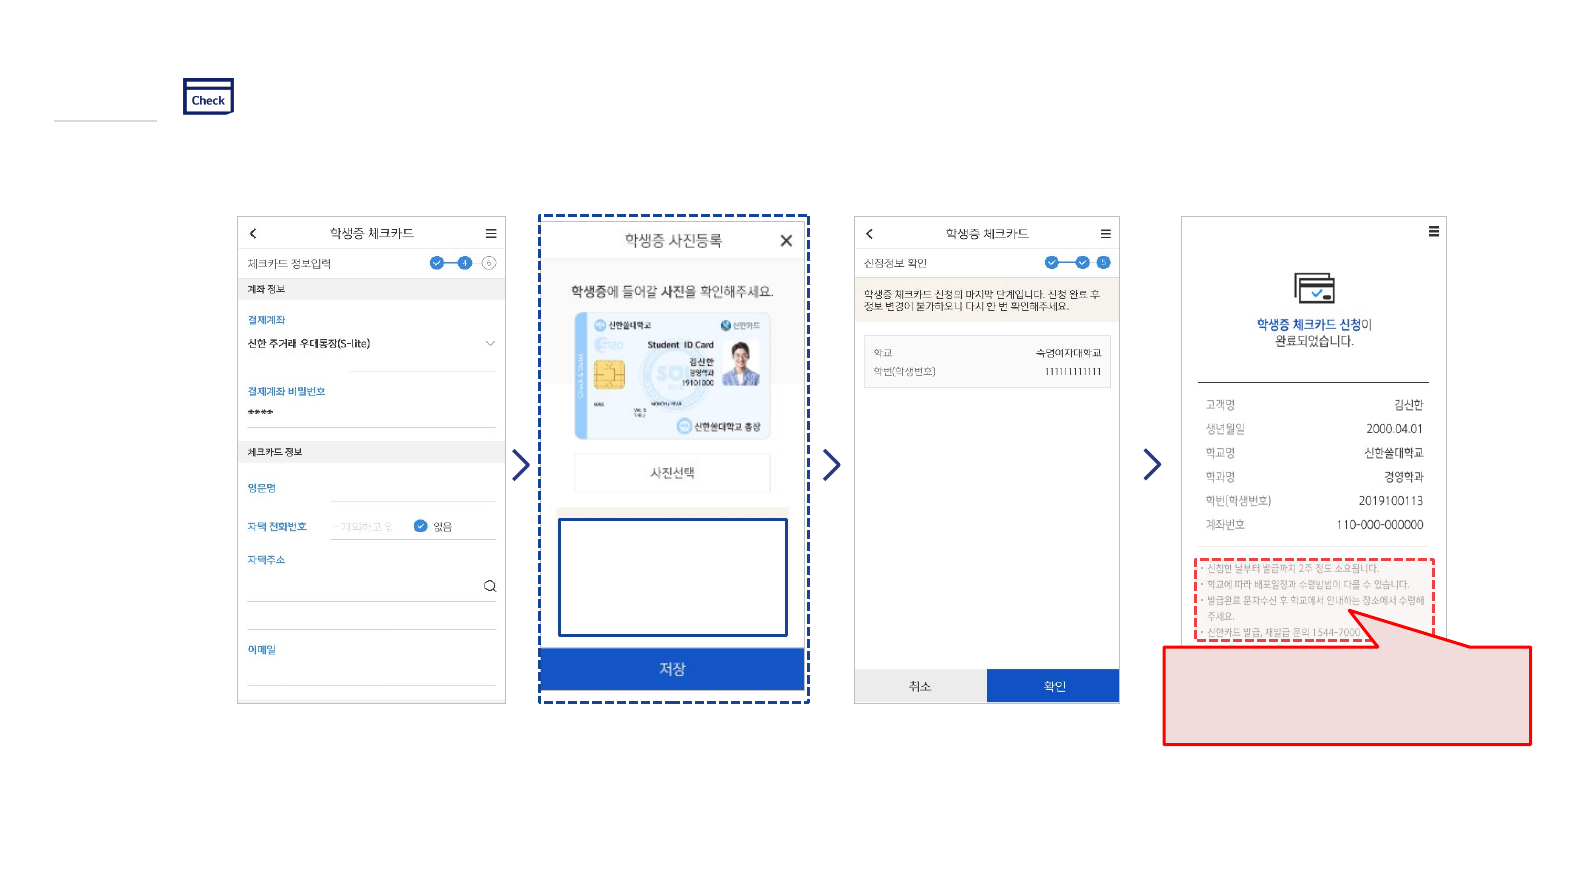Select 확인 at the bottom bar
Screen dimensions: 1588x893
tap(1054, 686)
